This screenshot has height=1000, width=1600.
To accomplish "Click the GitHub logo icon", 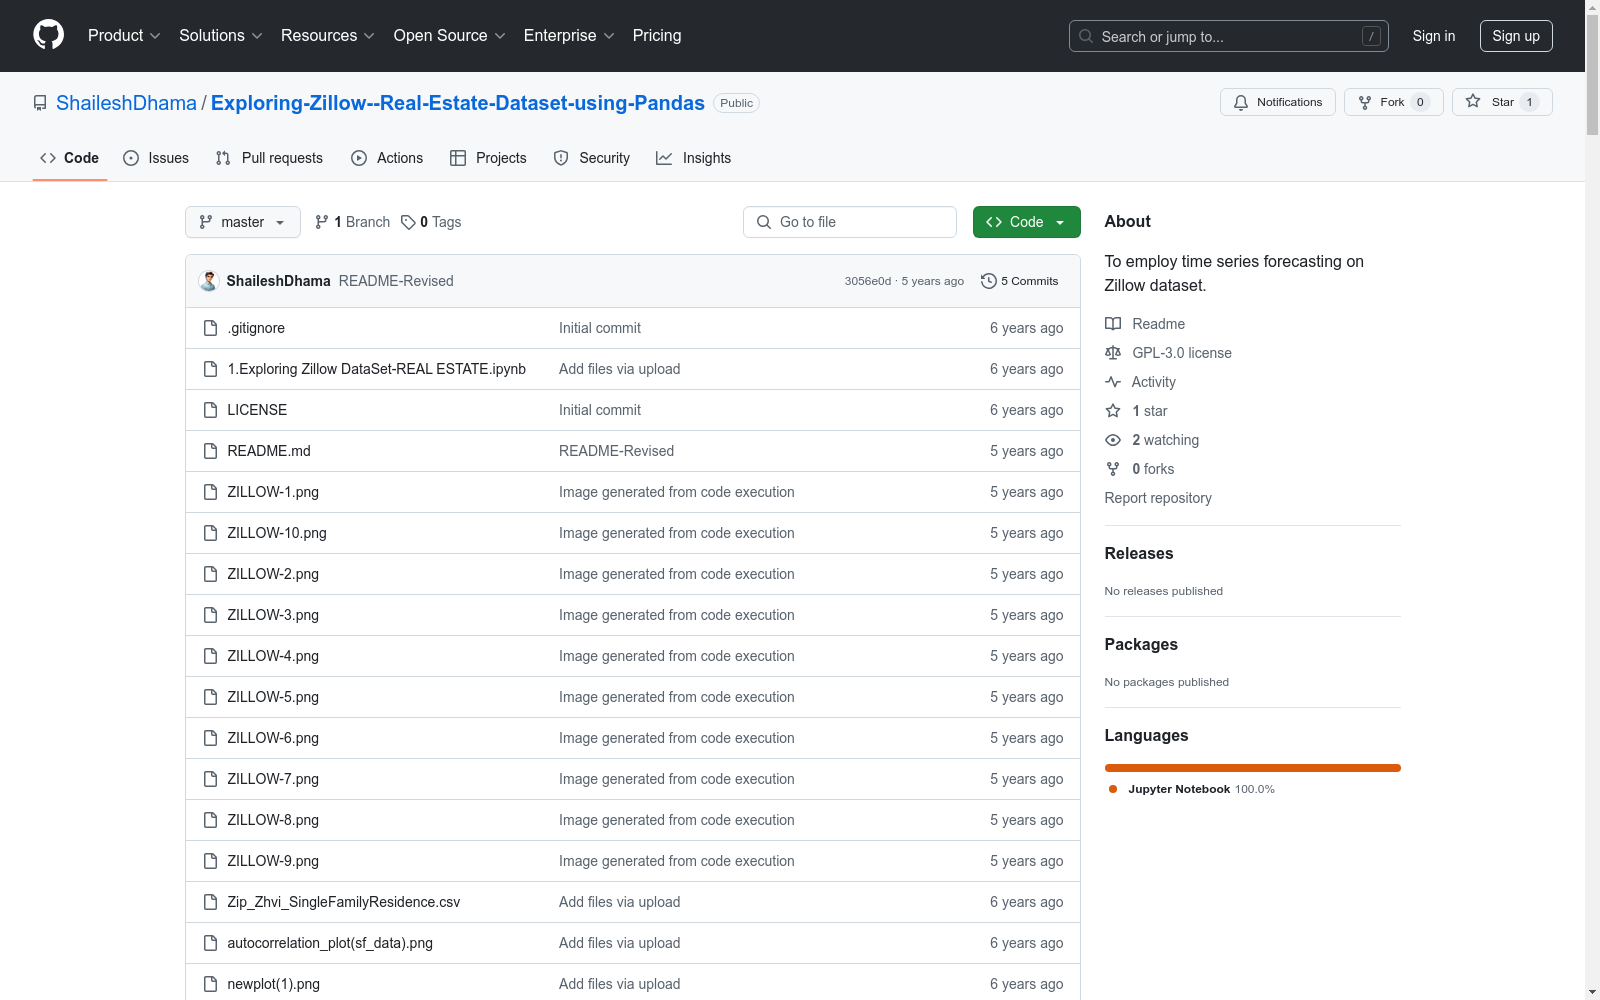I will [48, 35].
